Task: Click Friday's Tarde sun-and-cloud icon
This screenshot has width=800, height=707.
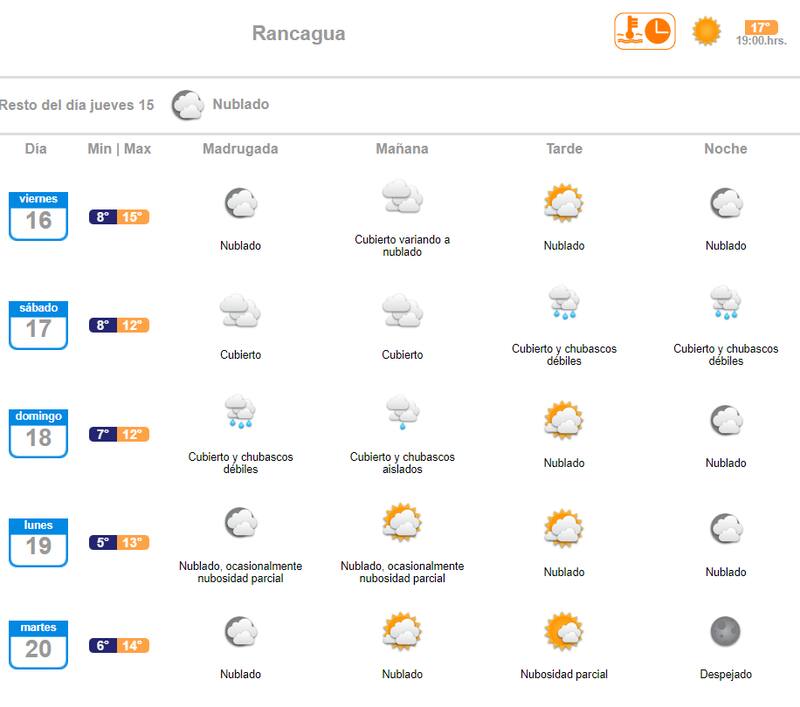Action: pos(564,204)
